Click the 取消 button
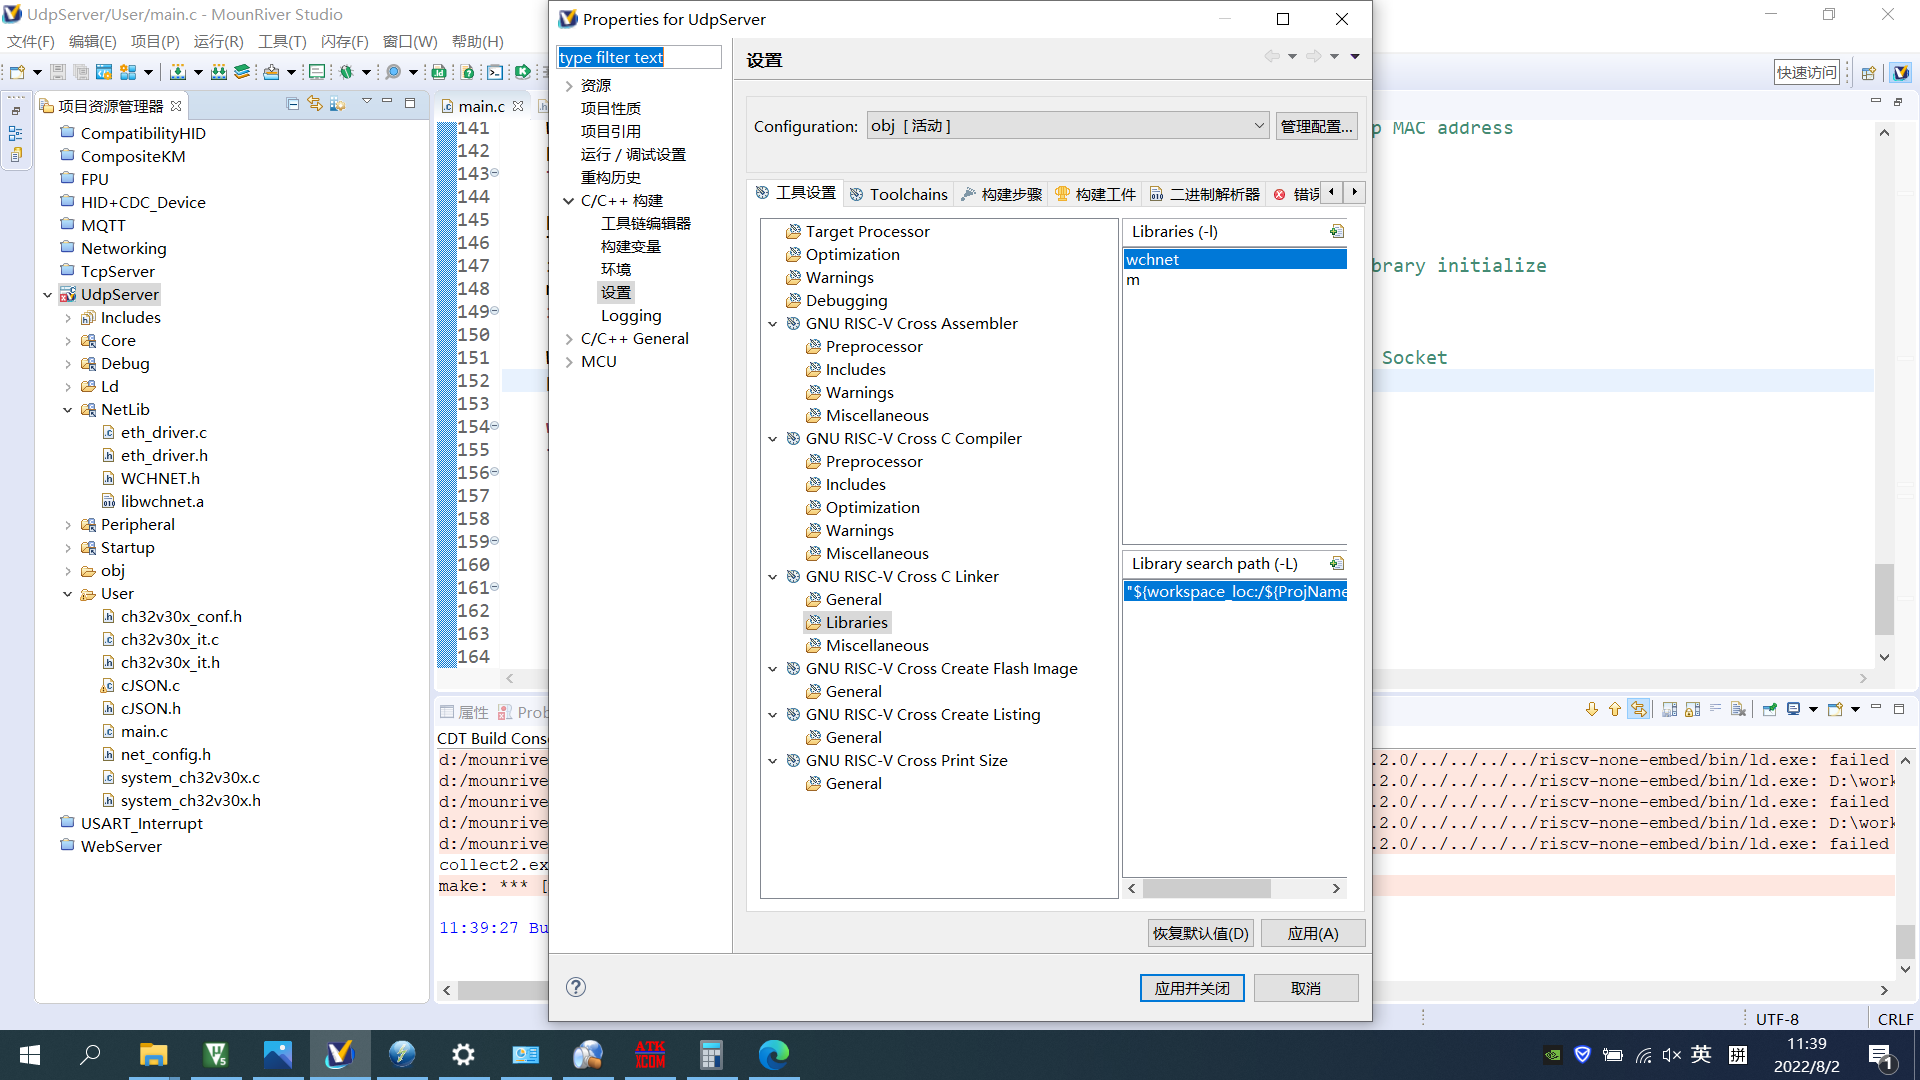 coord(1306,988)
